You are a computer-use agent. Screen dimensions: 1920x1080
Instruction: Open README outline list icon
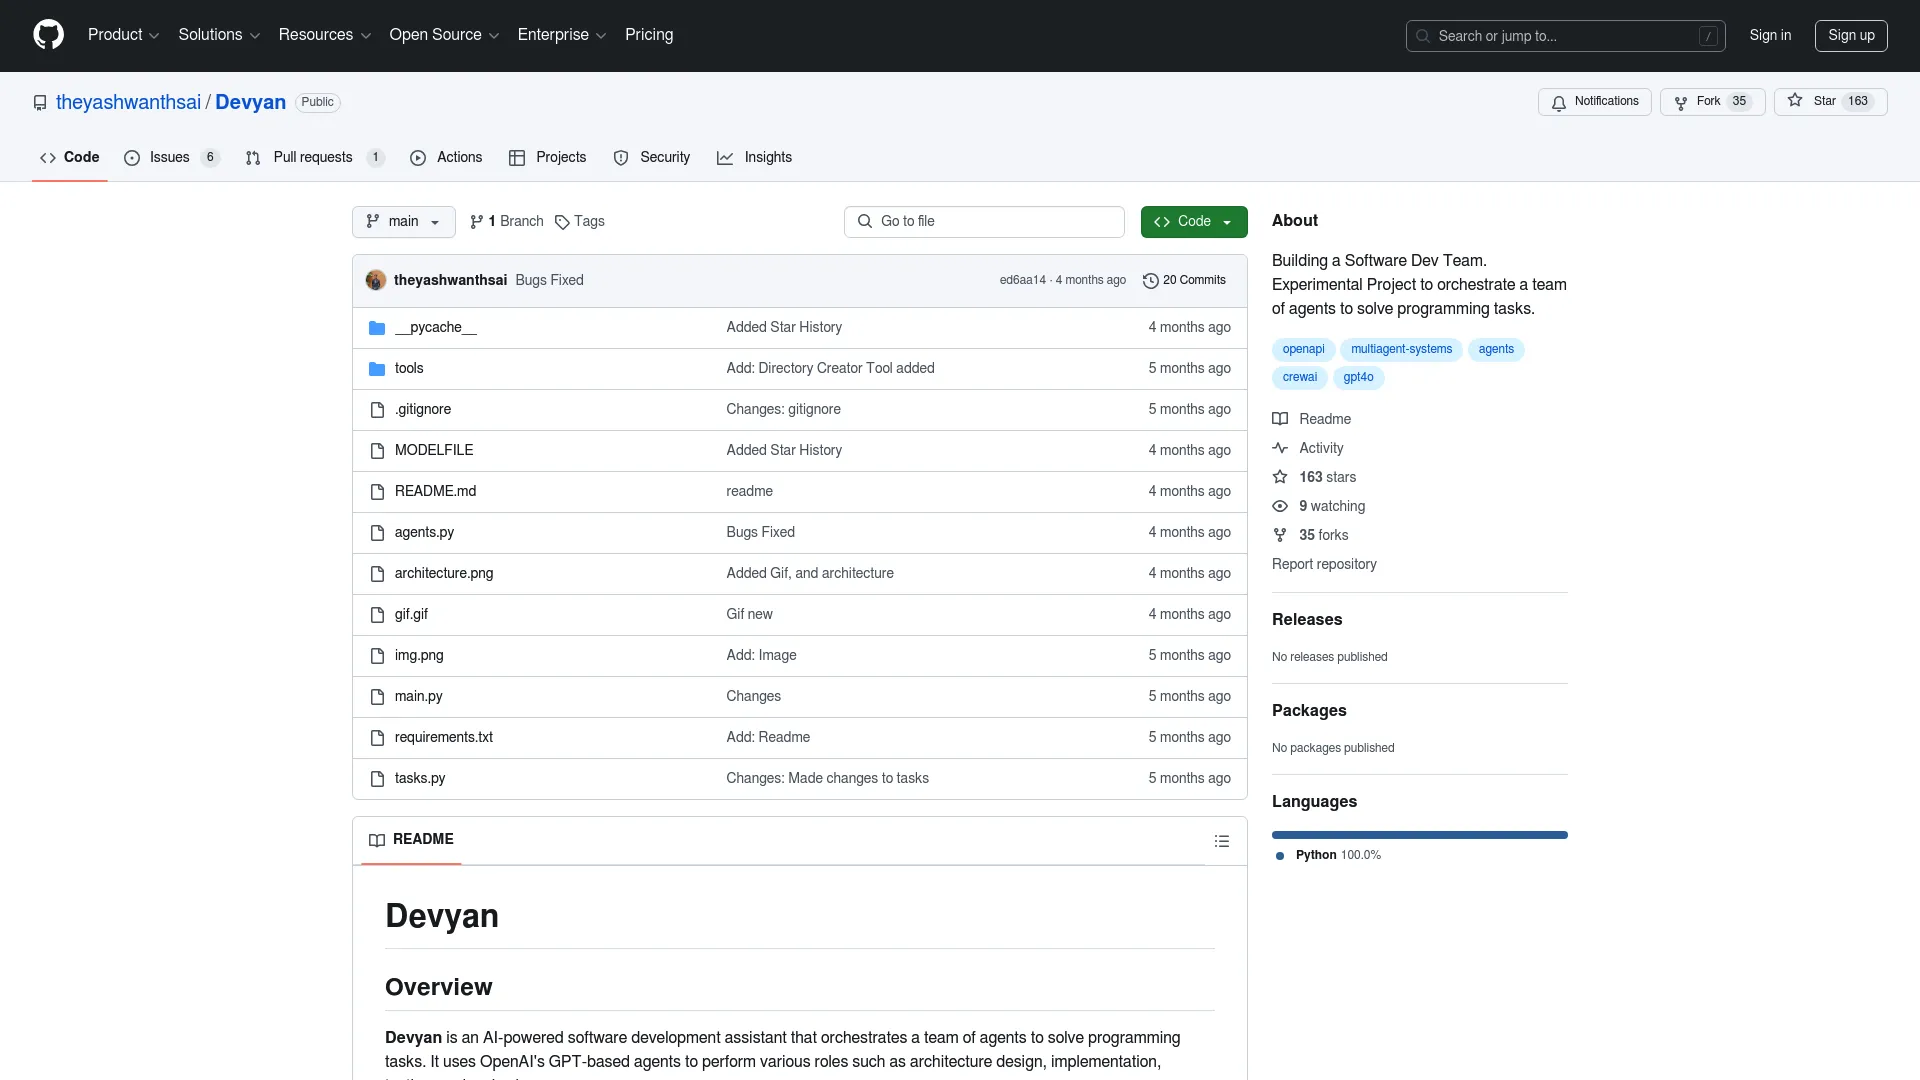click(x=1221, y=841)
